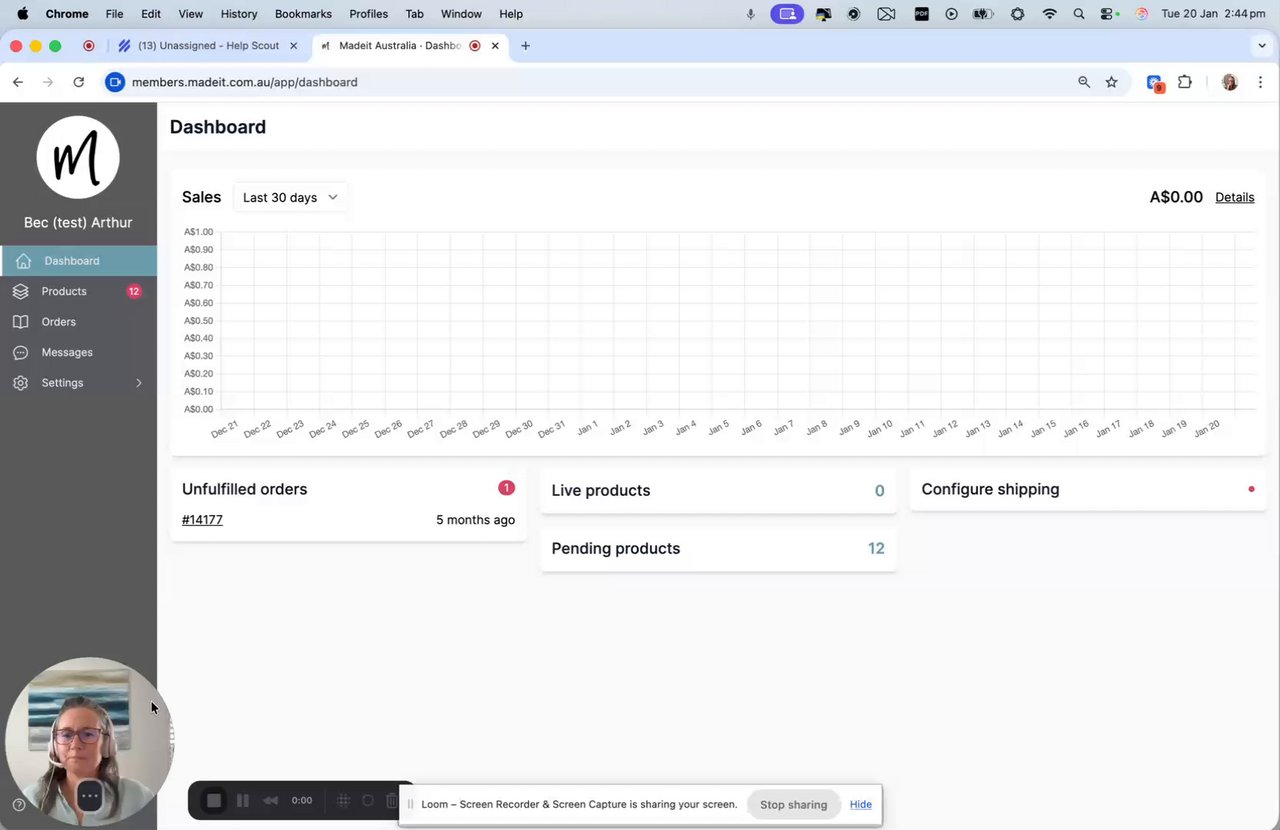Click the Pending products card
The image size is (1280, 830).
(718, 549)
